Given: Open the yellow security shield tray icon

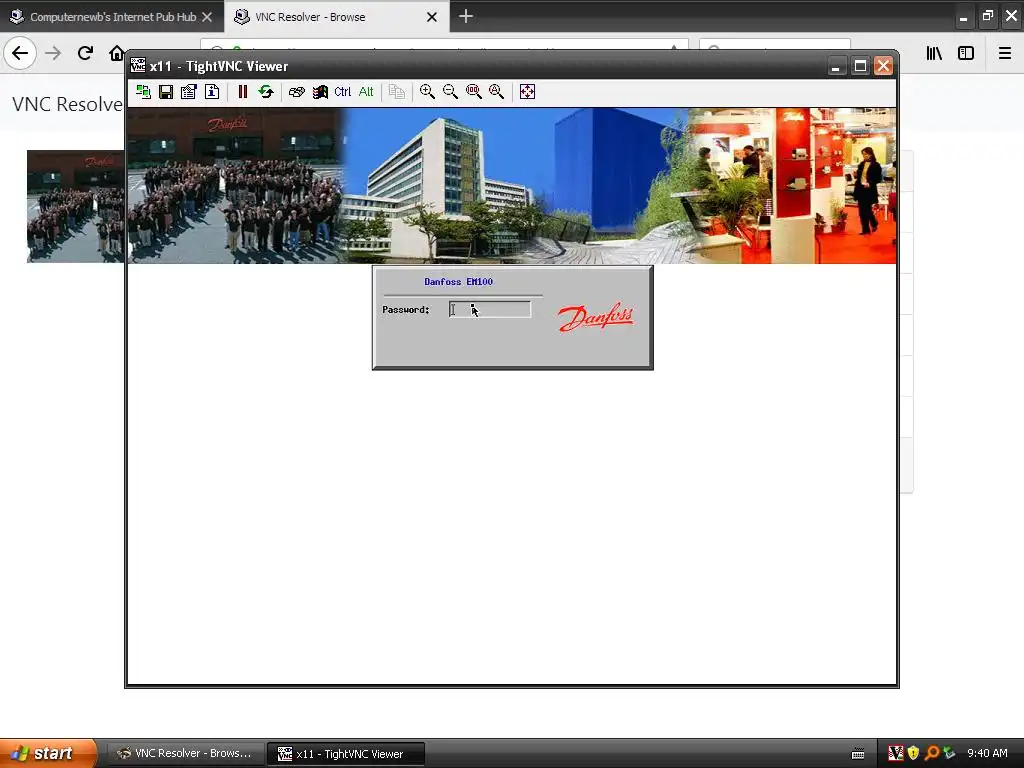Looking at the screenshot, I should click(x=913, y=753).
